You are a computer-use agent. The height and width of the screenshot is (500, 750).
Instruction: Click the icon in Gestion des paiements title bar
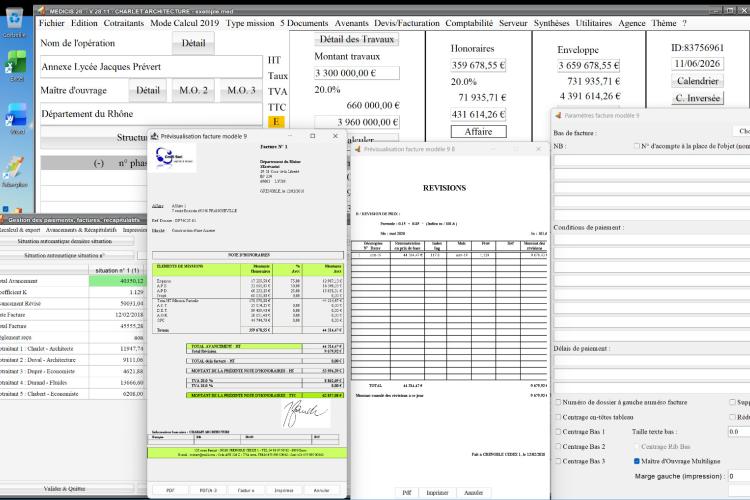point(2,220)
